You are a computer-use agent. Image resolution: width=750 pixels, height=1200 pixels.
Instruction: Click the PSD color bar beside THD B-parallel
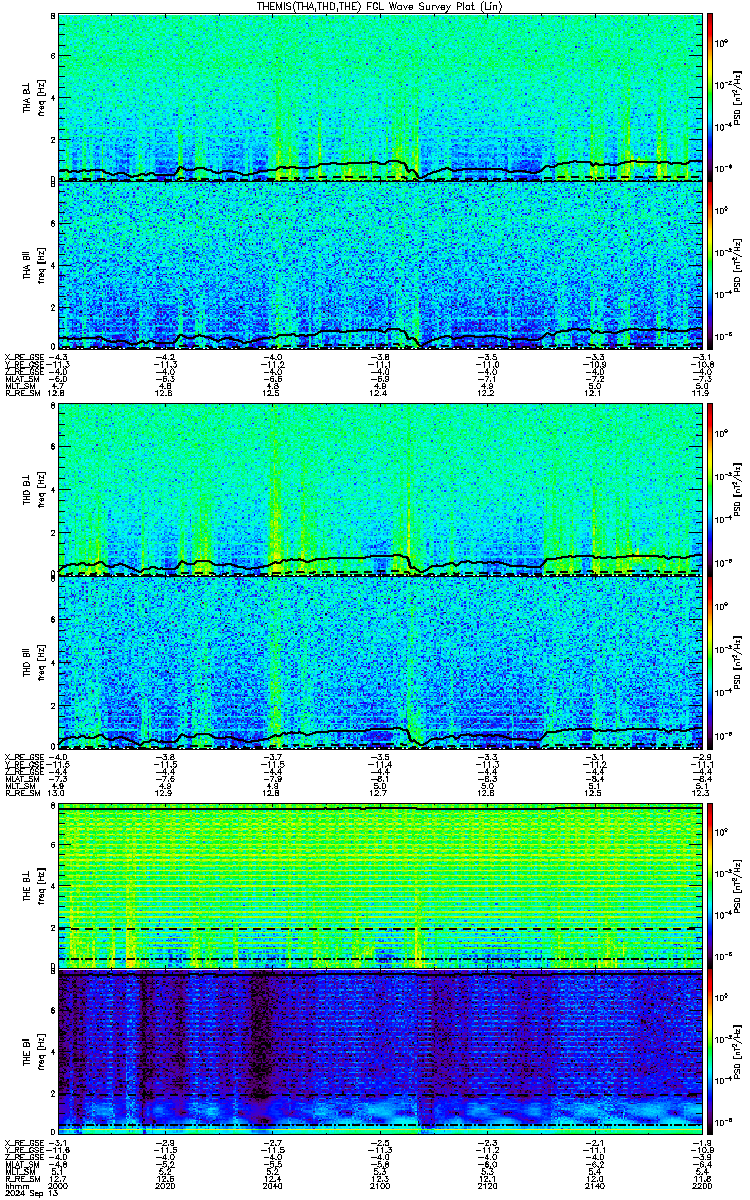[710, 661]
